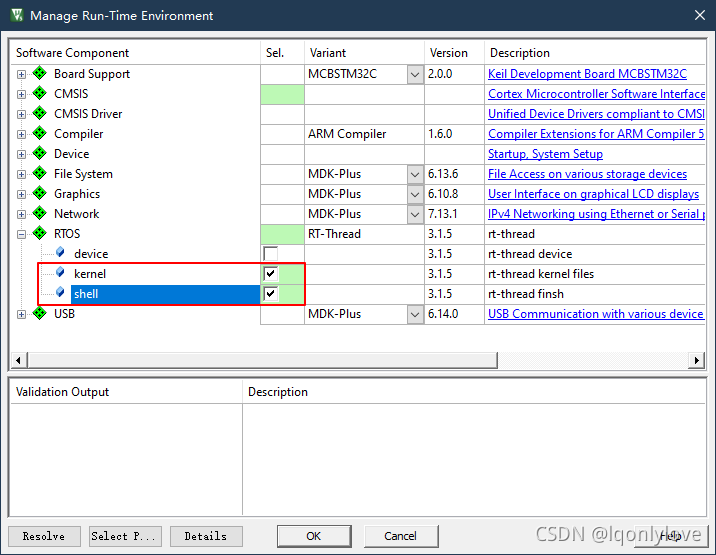Viewport: 716px width, 555px height.
Task: Click the Graphics green diamond icon
Action: coord(40,194)
